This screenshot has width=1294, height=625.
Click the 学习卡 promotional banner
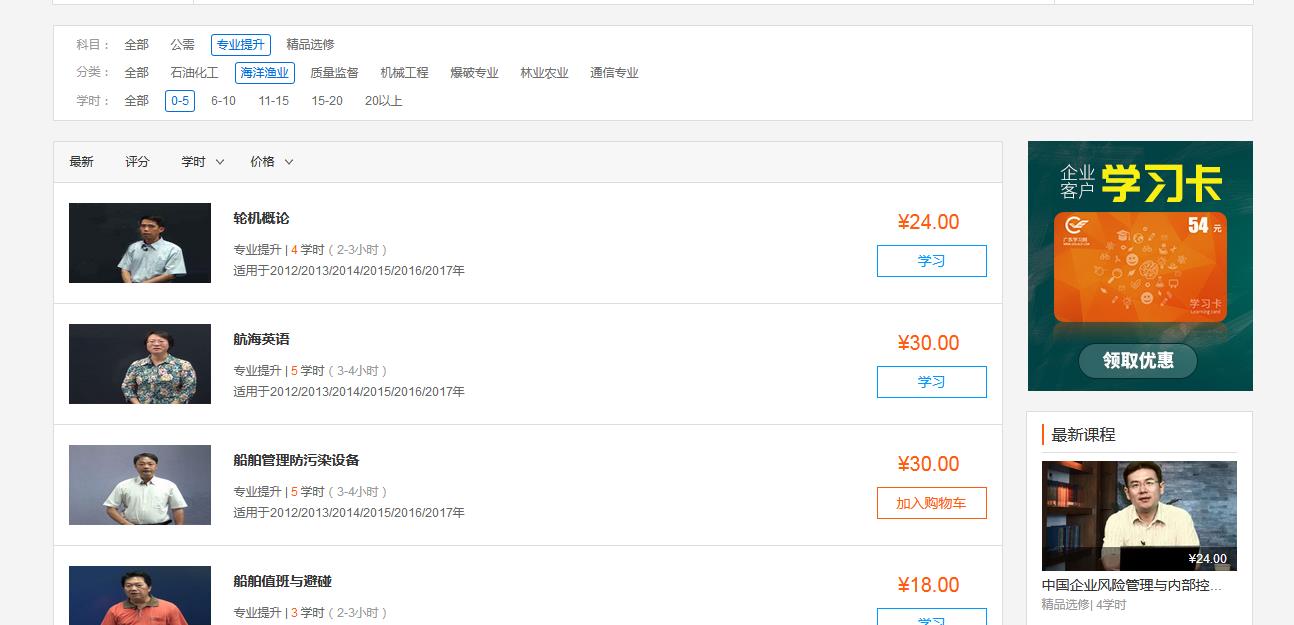[x=1140, y=266]
